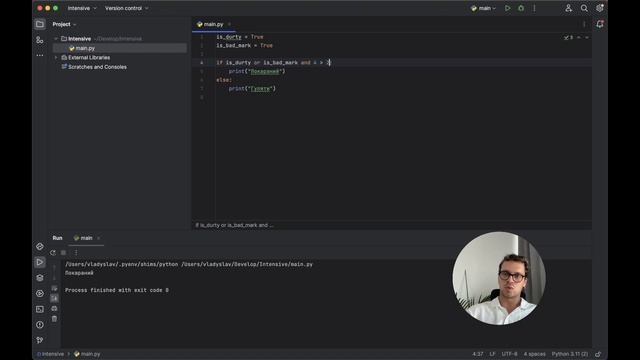Screen dimensions: 640x360
Task: Start debugging with the bug icon
Action: coord(521,8)
